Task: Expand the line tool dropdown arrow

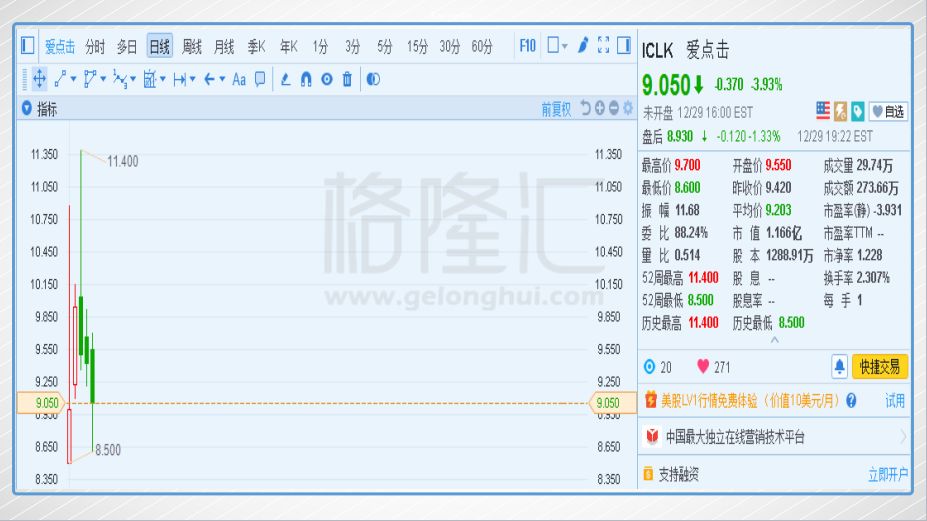Action: click(73, 79)
